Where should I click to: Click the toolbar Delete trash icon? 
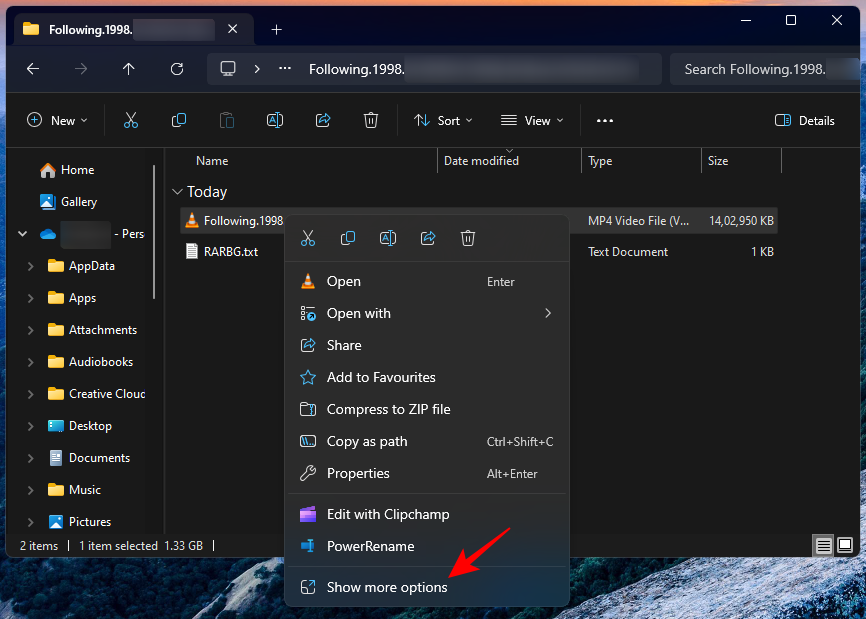point(371,120)
